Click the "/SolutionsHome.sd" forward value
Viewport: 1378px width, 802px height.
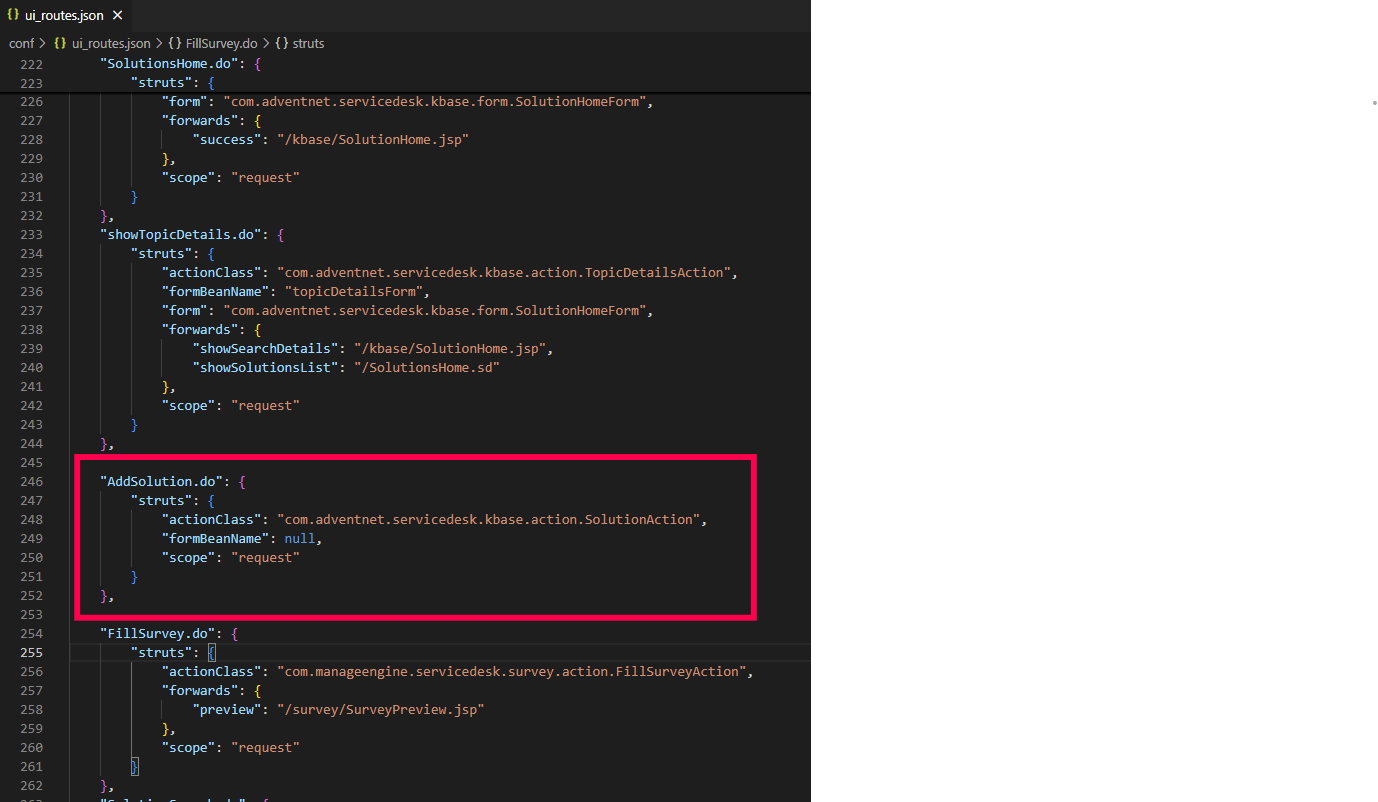click(426, 368)
